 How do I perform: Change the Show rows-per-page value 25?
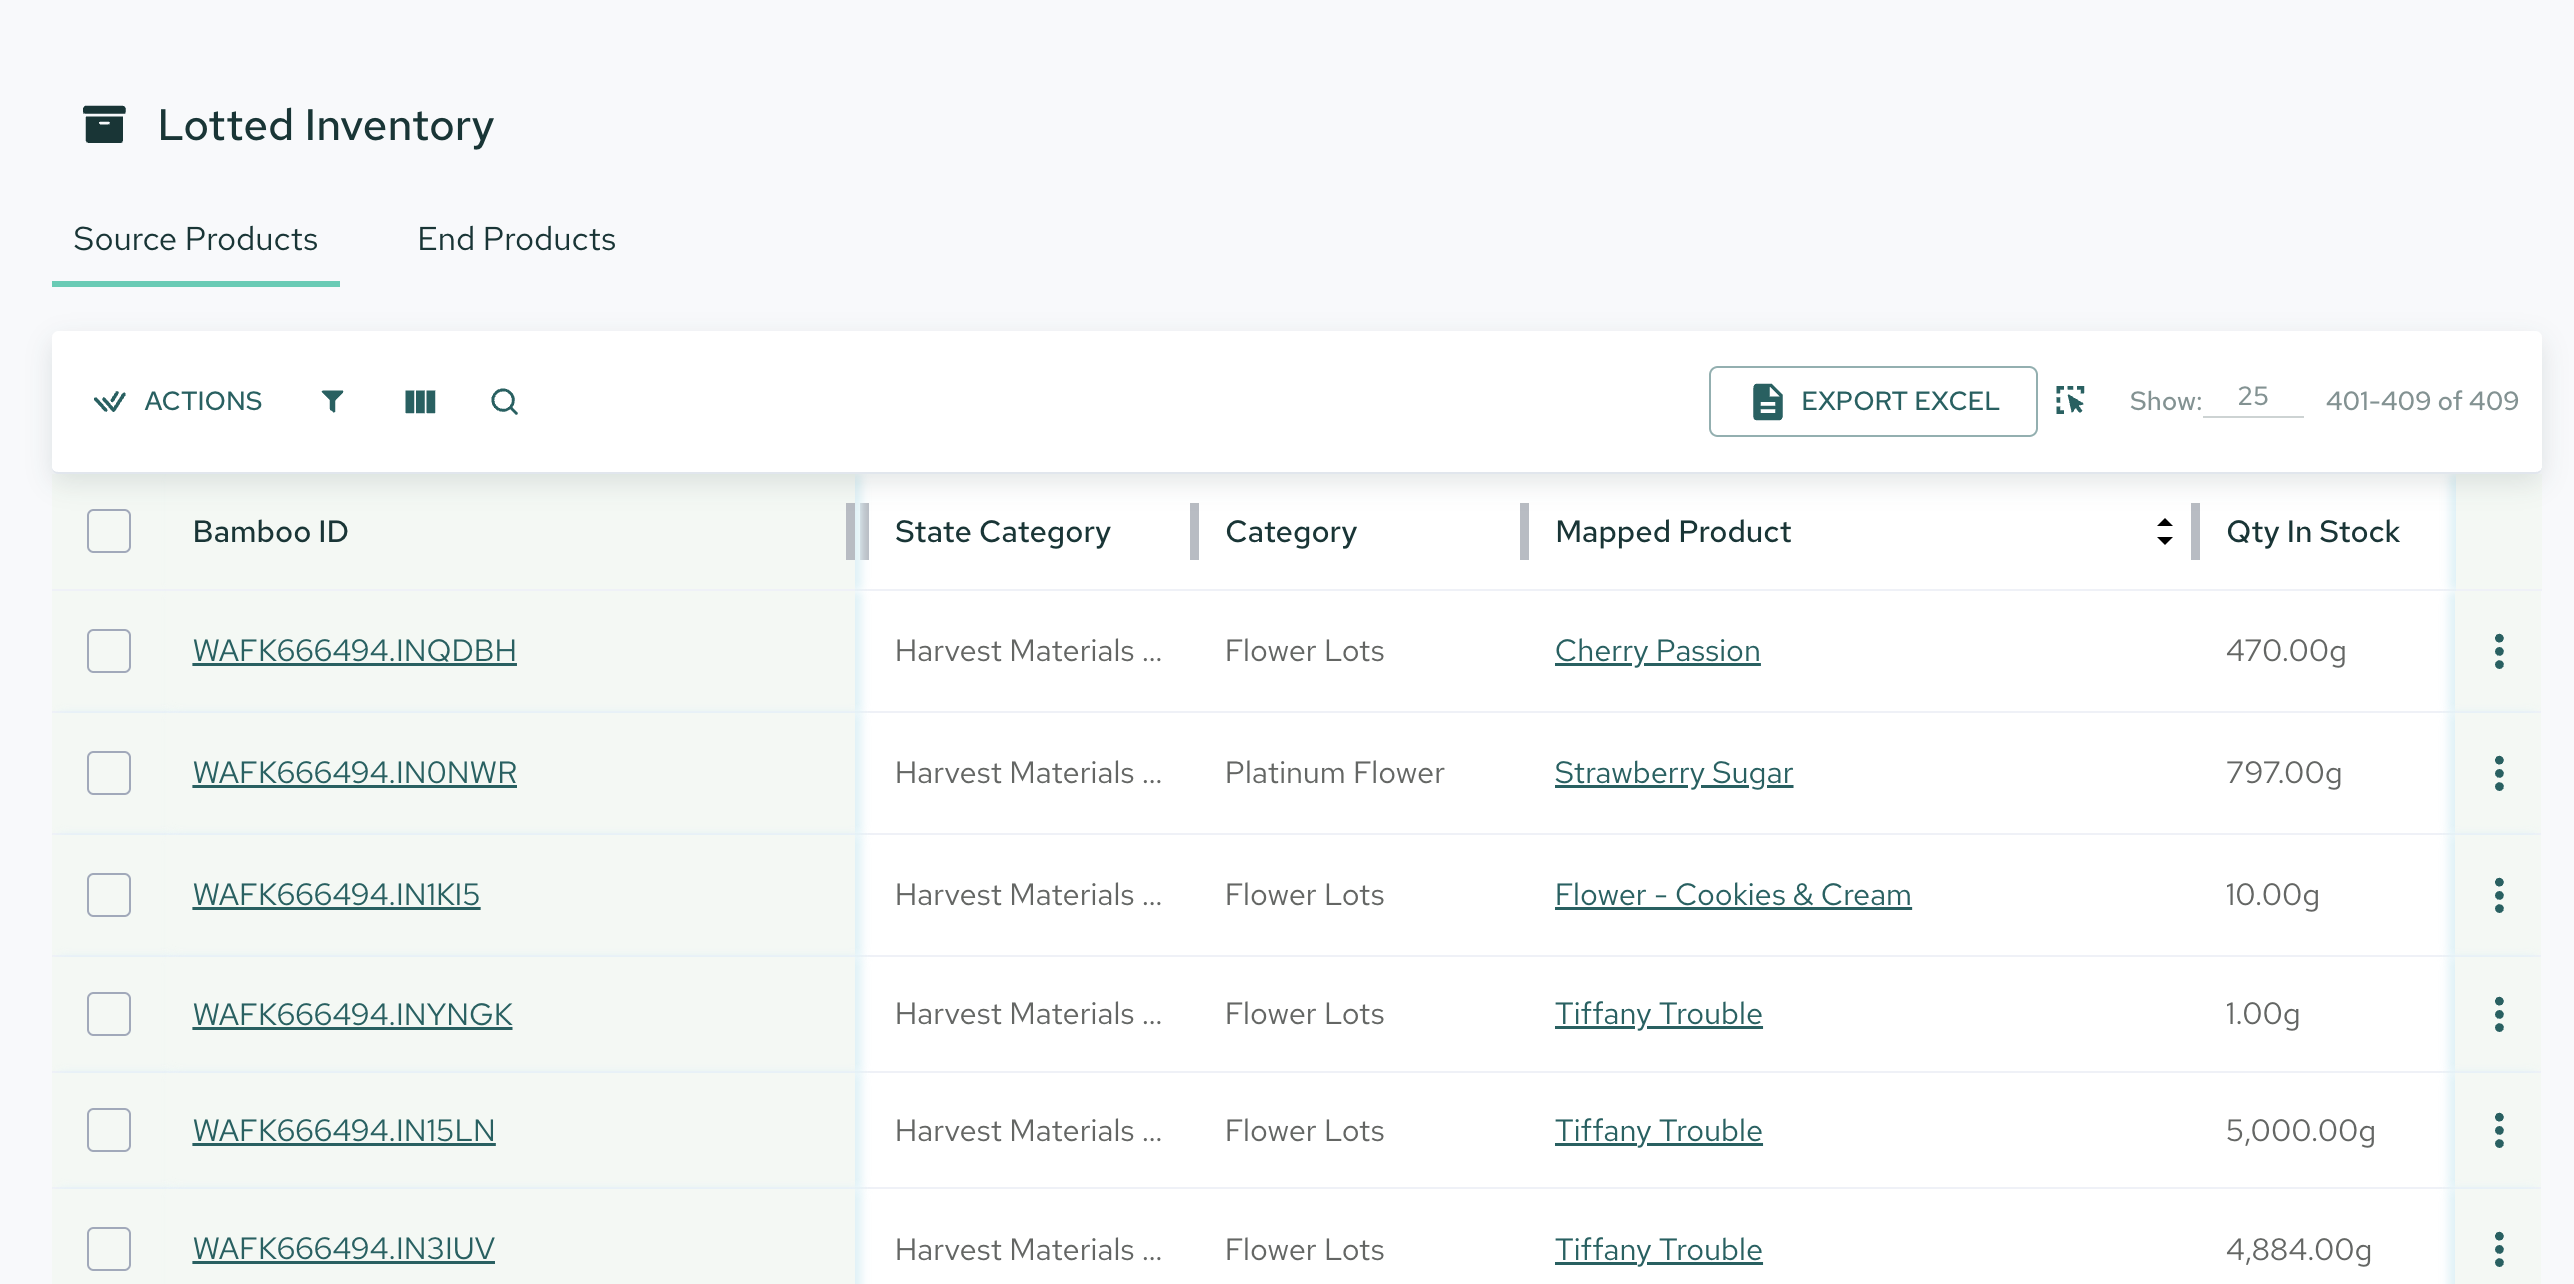click(2252, 397)
